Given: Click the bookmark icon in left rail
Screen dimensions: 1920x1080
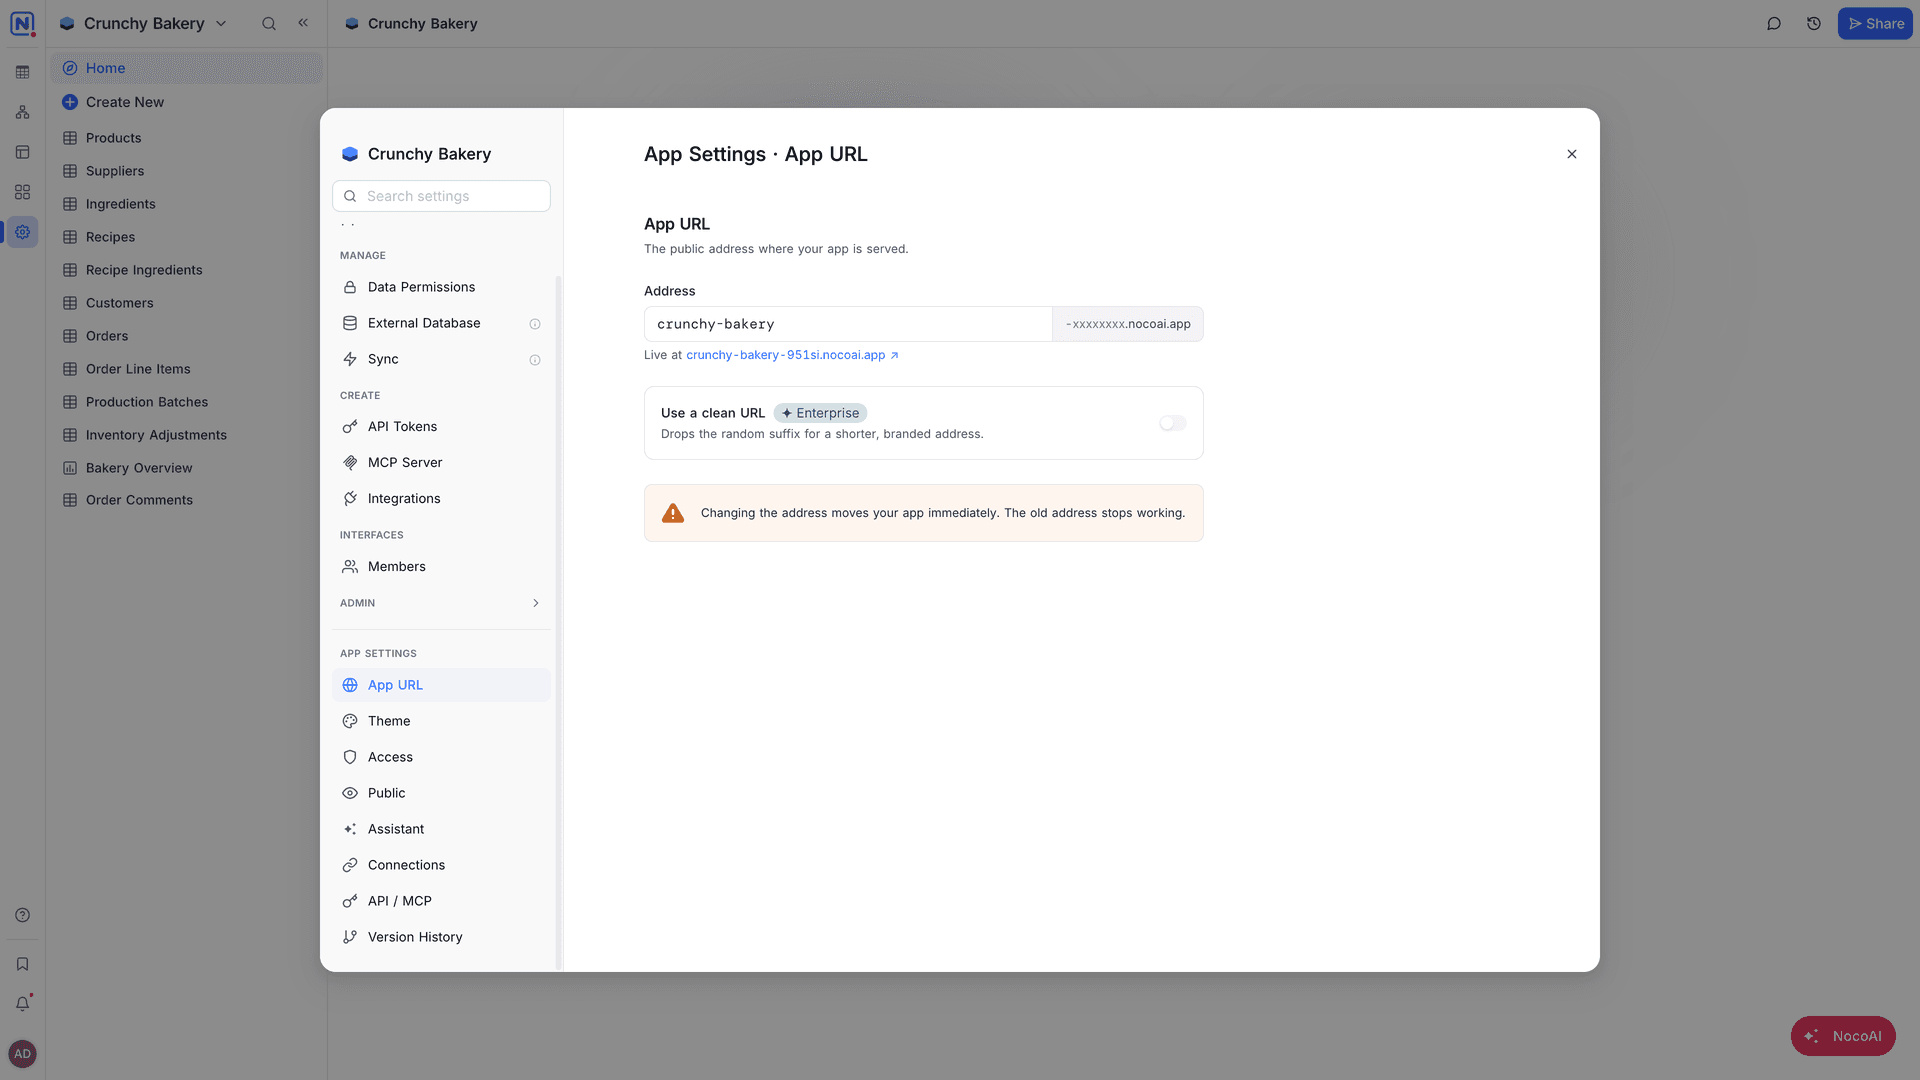Looking at the screenshot, I should 22,964.
